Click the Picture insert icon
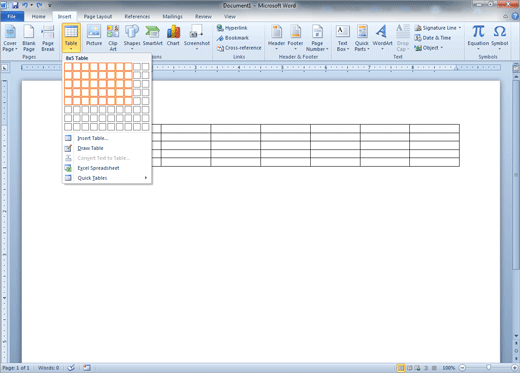This screenshot has height=373, width=520. click(x=94, y=36)
